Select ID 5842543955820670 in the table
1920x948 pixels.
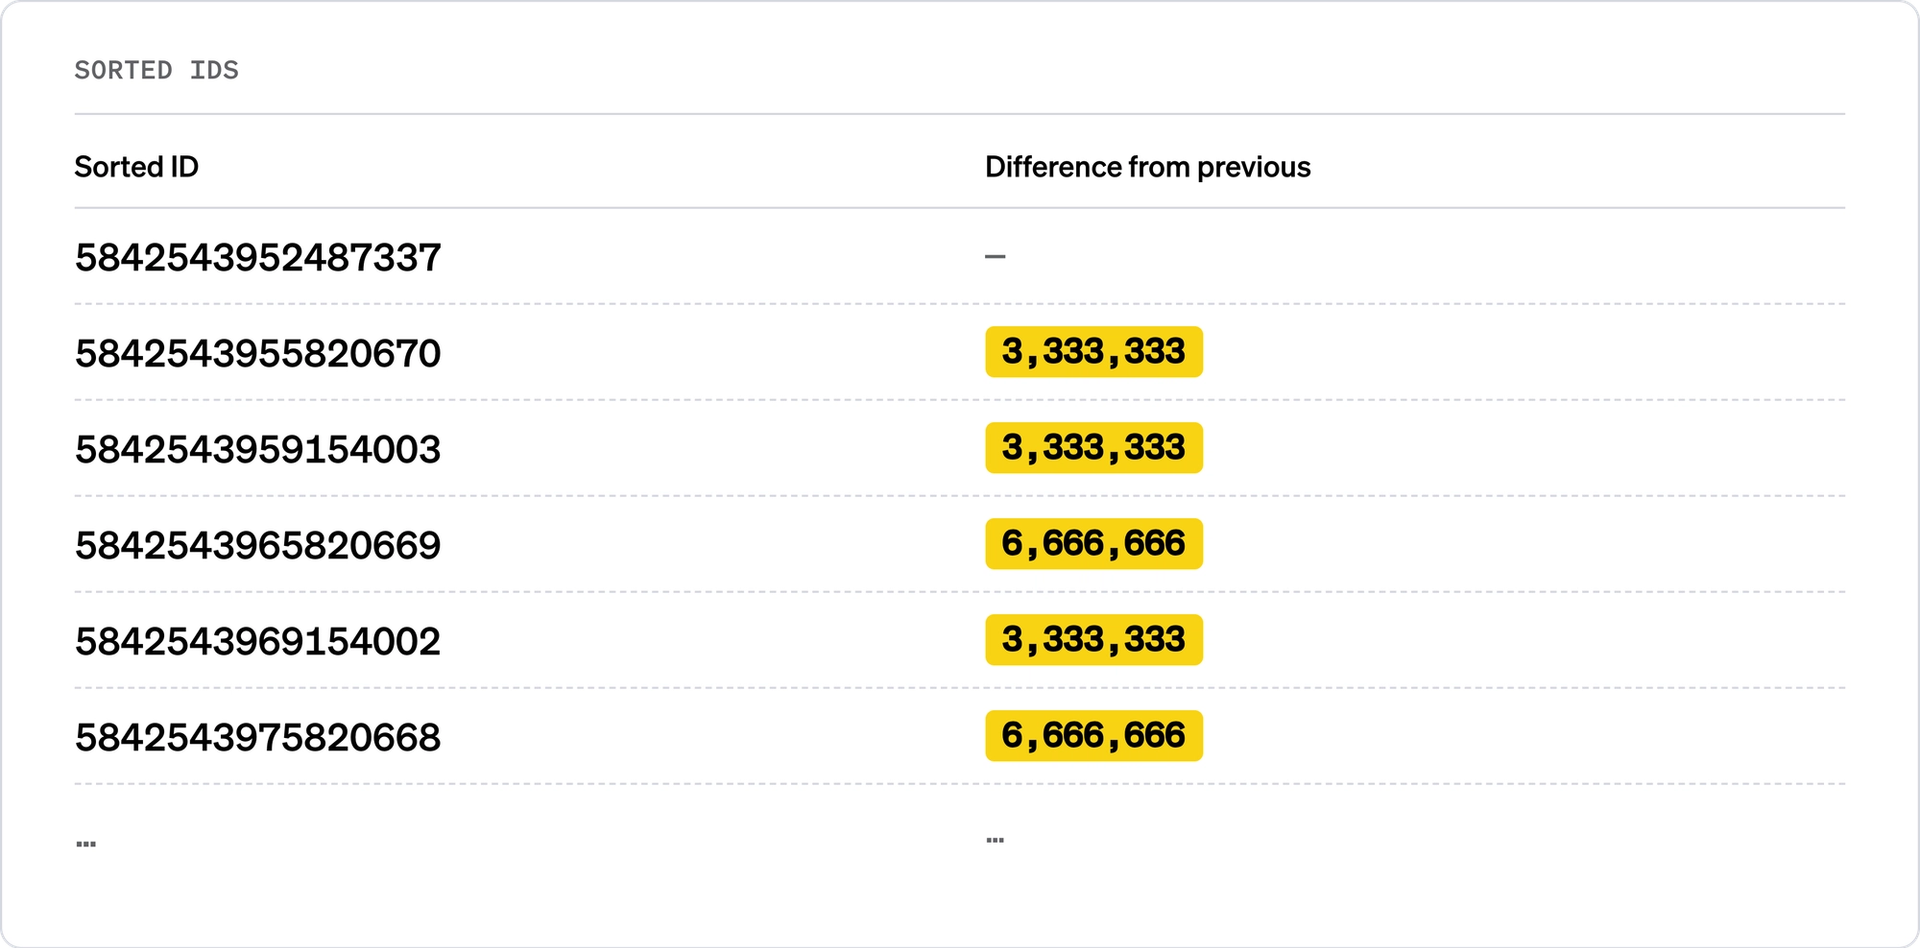click(258, 354)
